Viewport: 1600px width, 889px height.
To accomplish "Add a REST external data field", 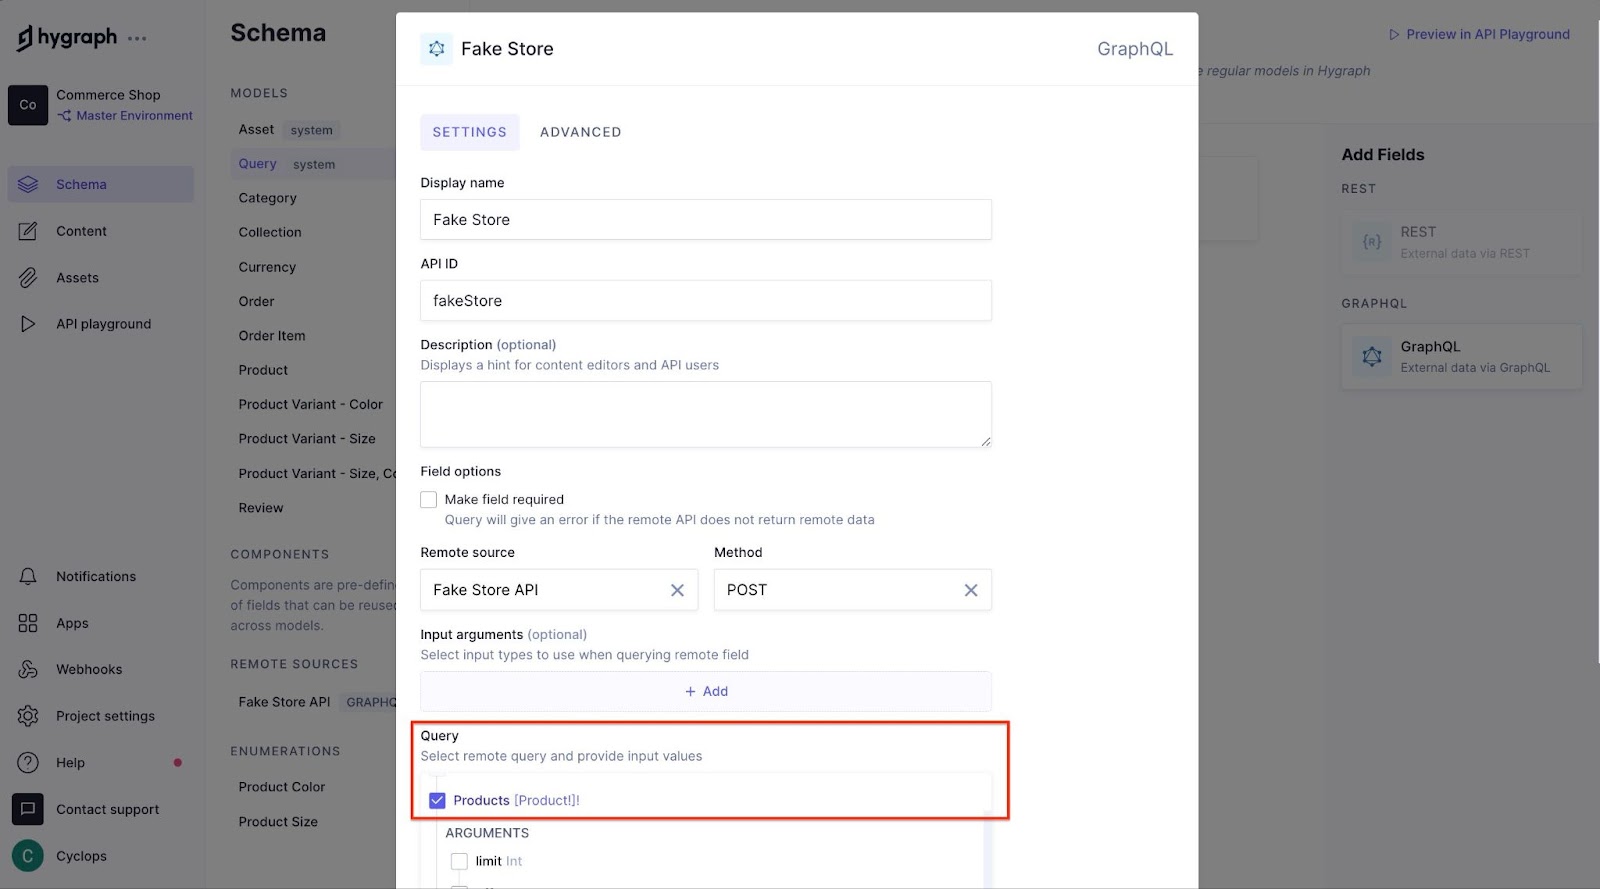I will 1462,242.
